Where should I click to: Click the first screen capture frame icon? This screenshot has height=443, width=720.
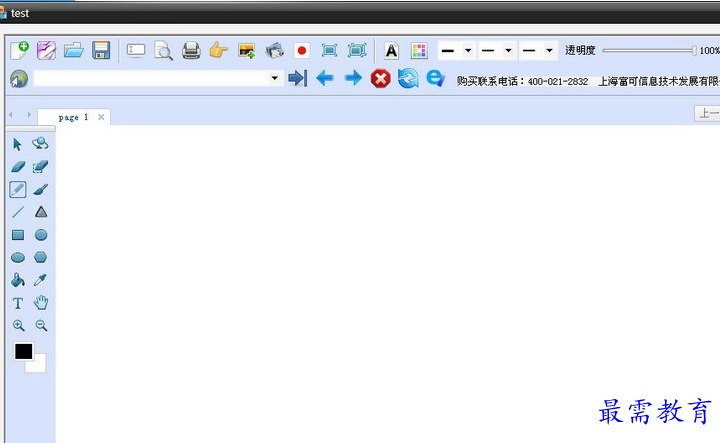pos(329,50)
